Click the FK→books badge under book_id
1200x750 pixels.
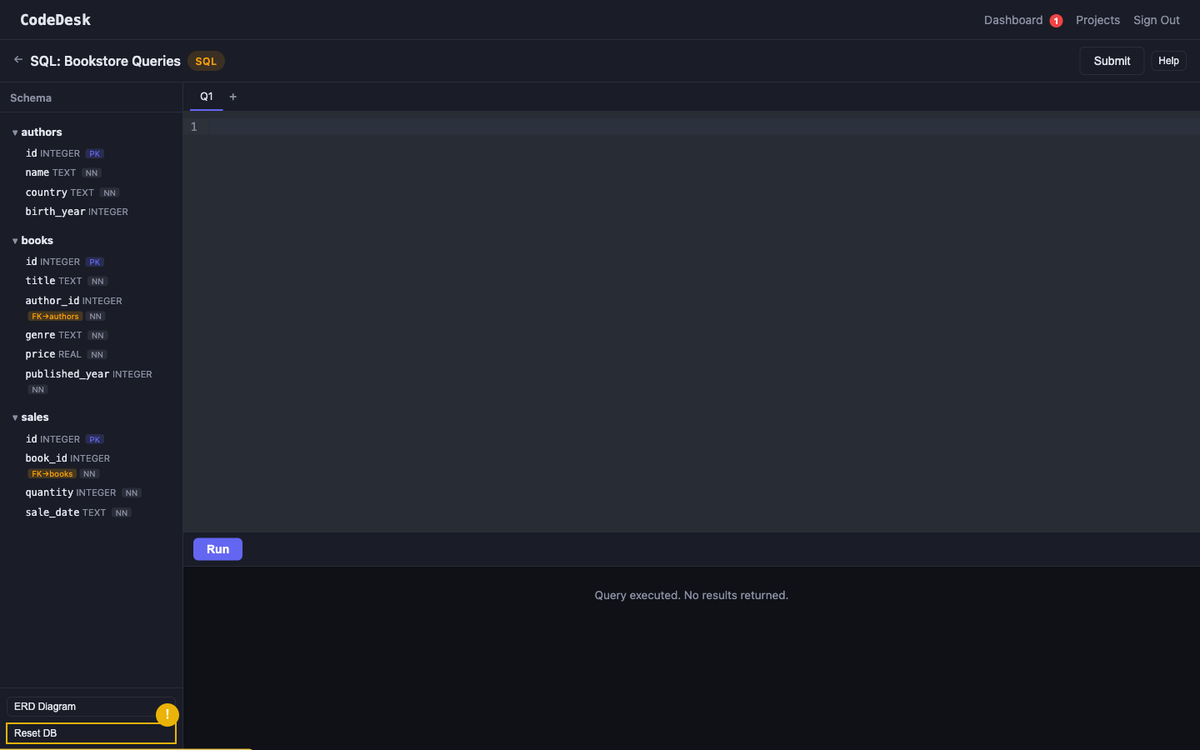pyautogui.click(x=52, y=474)
